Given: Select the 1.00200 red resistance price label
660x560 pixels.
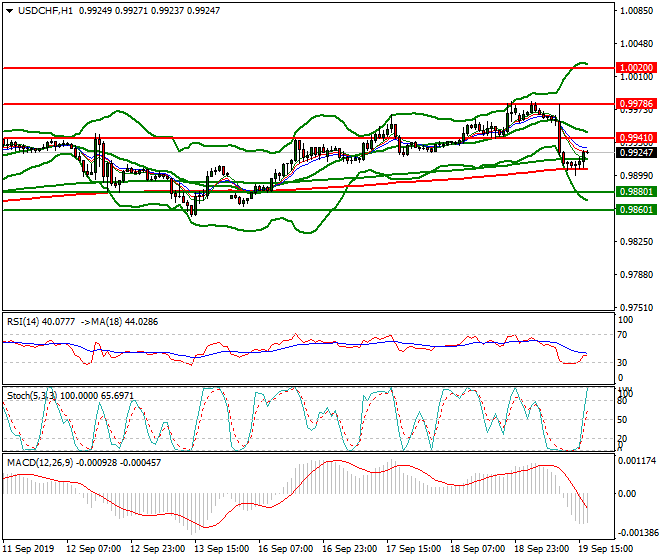Looking at the screenshot, I should pyautogui.click(x=636, y=67).
